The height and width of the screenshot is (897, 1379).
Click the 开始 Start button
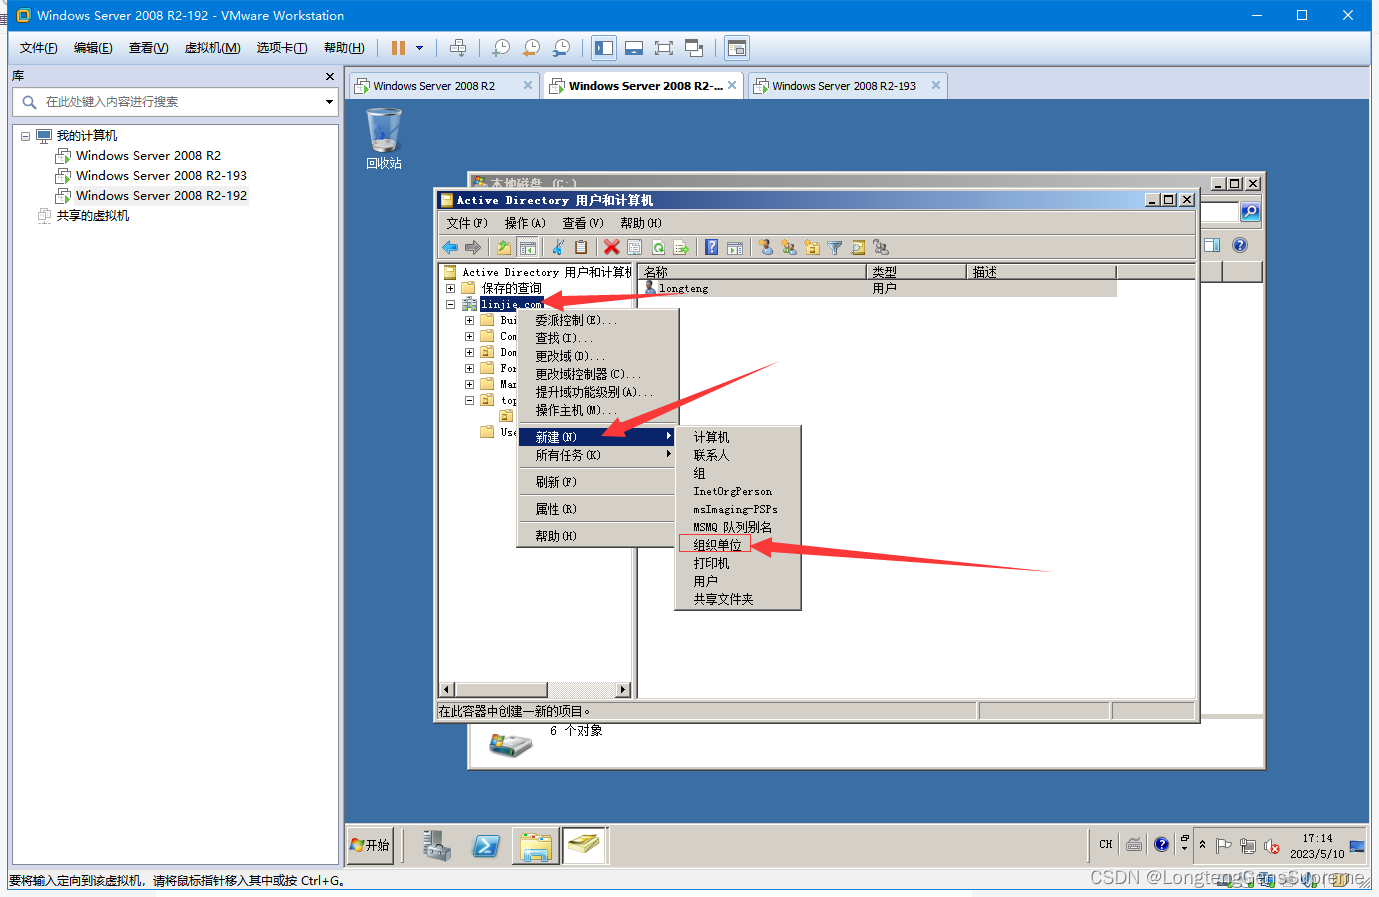tap(370, 845)
